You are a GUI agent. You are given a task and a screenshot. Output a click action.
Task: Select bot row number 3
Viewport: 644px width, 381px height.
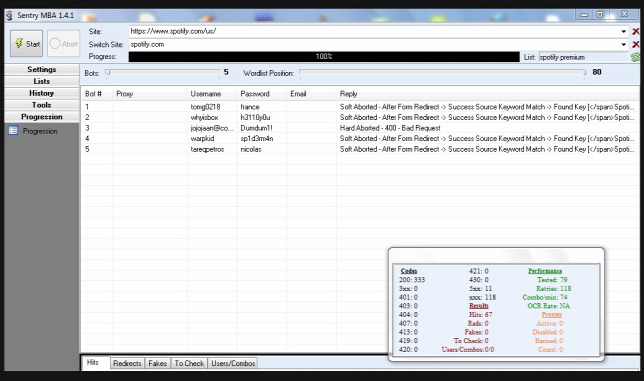[x=360, y=128]
